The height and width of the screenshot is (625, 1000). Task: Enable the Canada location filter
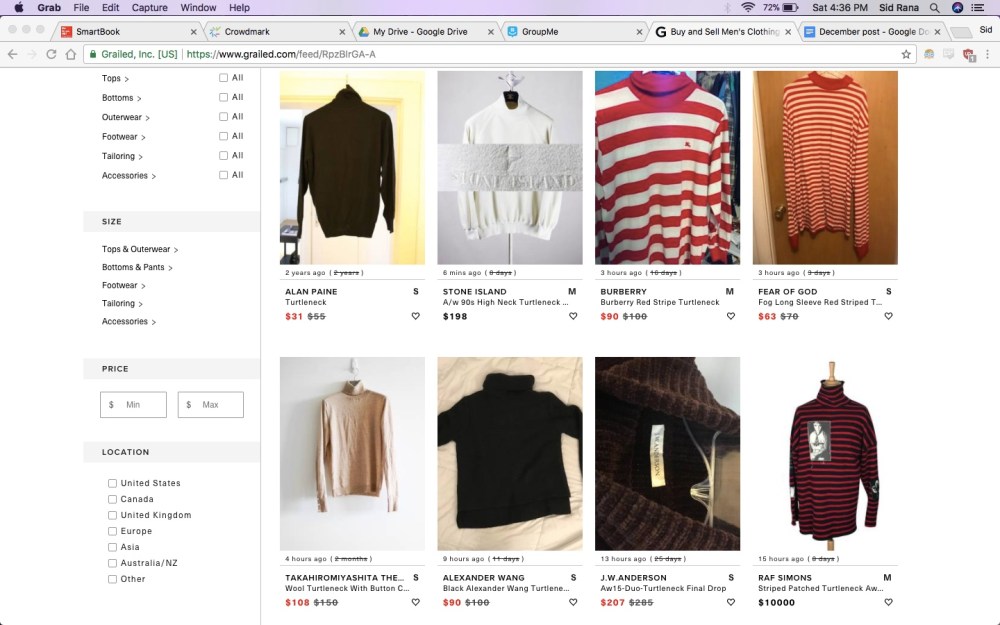112,499
